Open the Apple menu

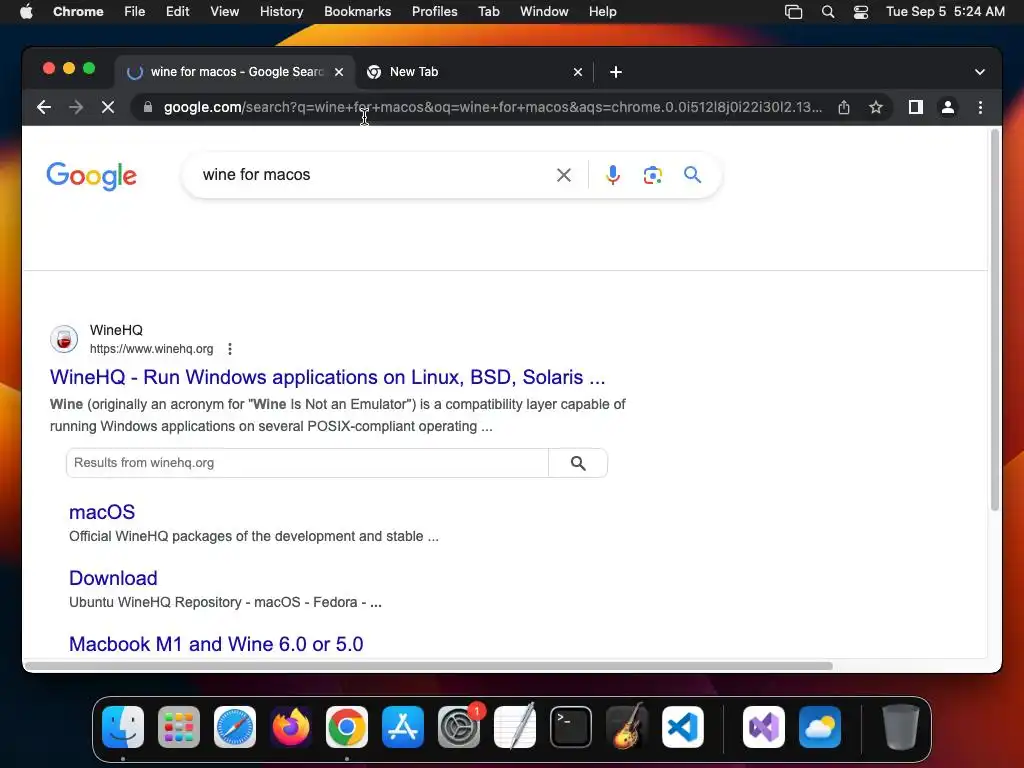click(x=26, y=12)
